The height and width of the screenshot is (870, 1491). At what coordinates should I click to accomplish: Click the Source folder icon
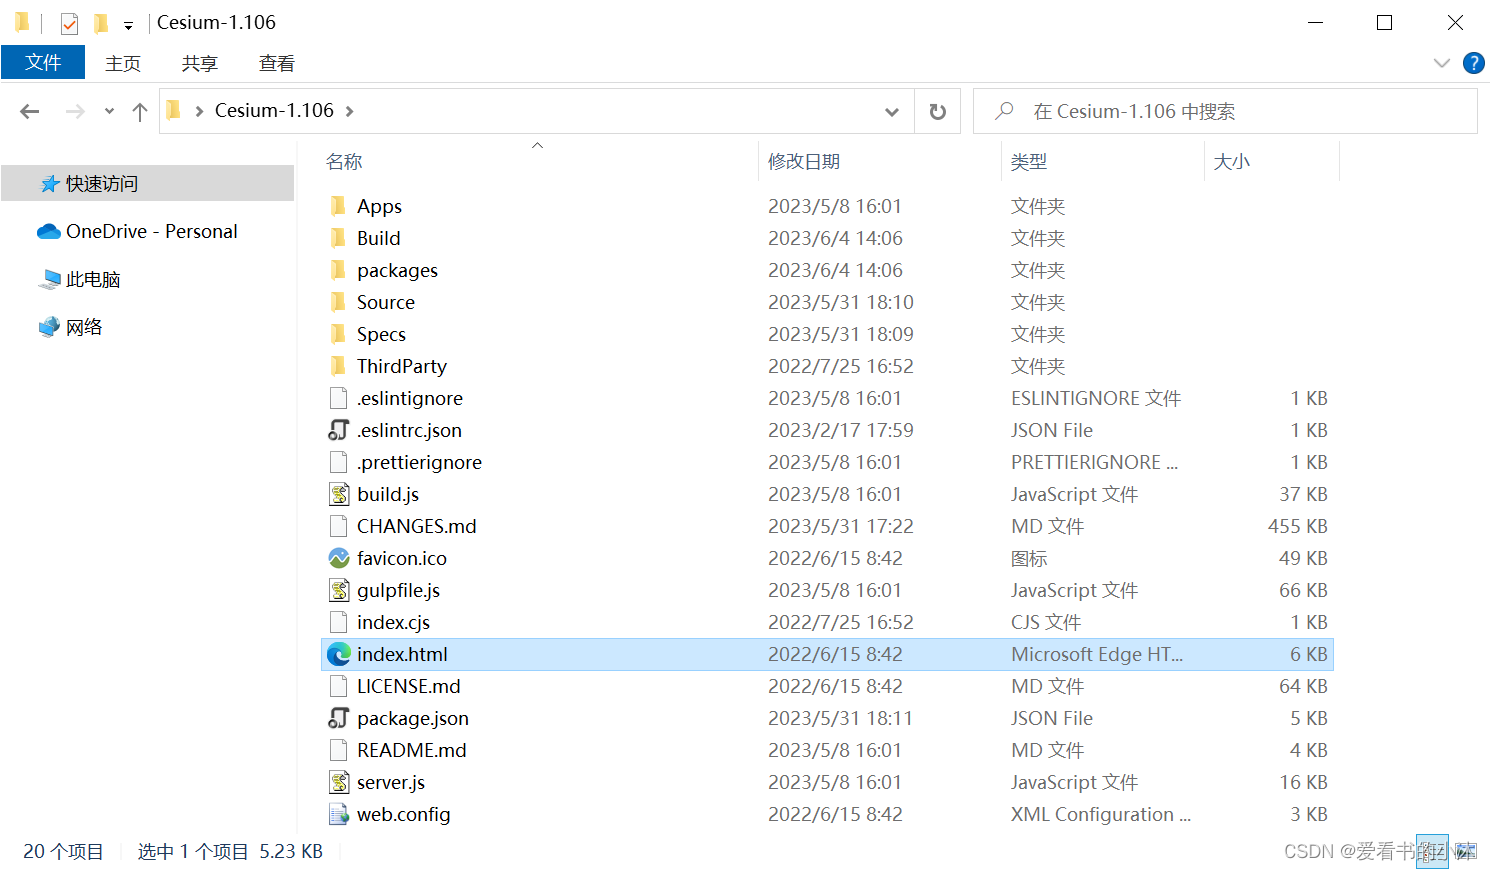tap(339, 302)
